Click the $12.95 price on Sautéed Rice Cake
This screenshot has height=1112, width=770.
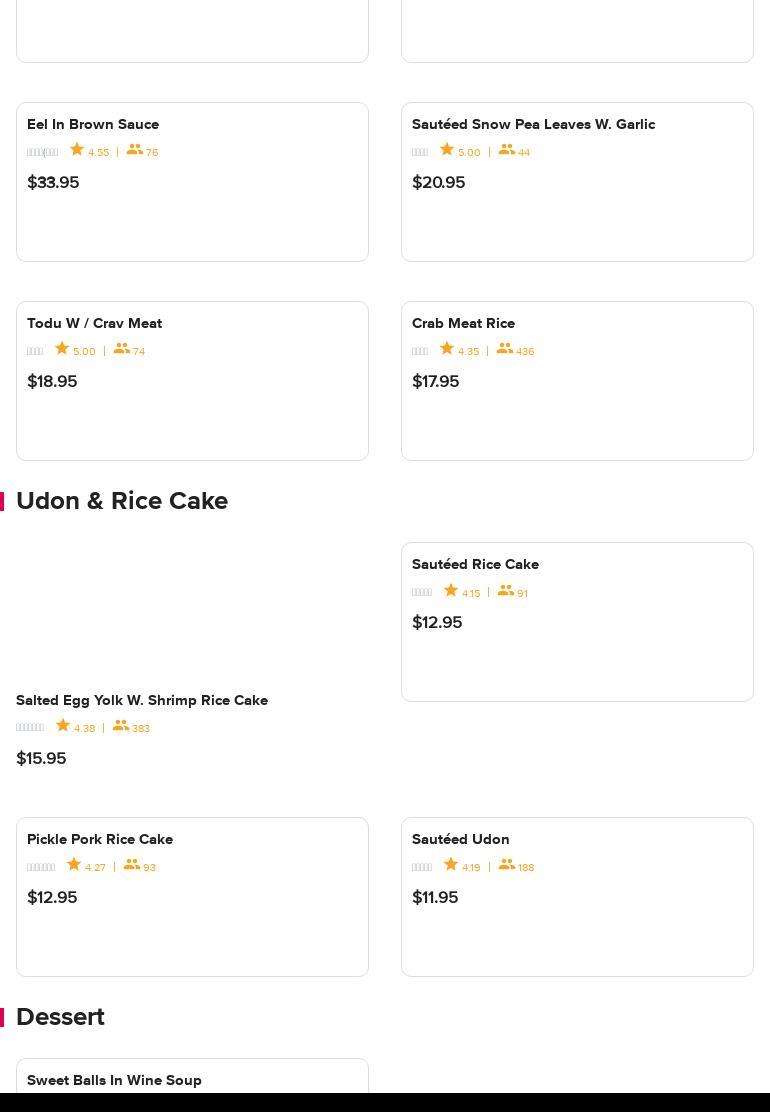437,622
